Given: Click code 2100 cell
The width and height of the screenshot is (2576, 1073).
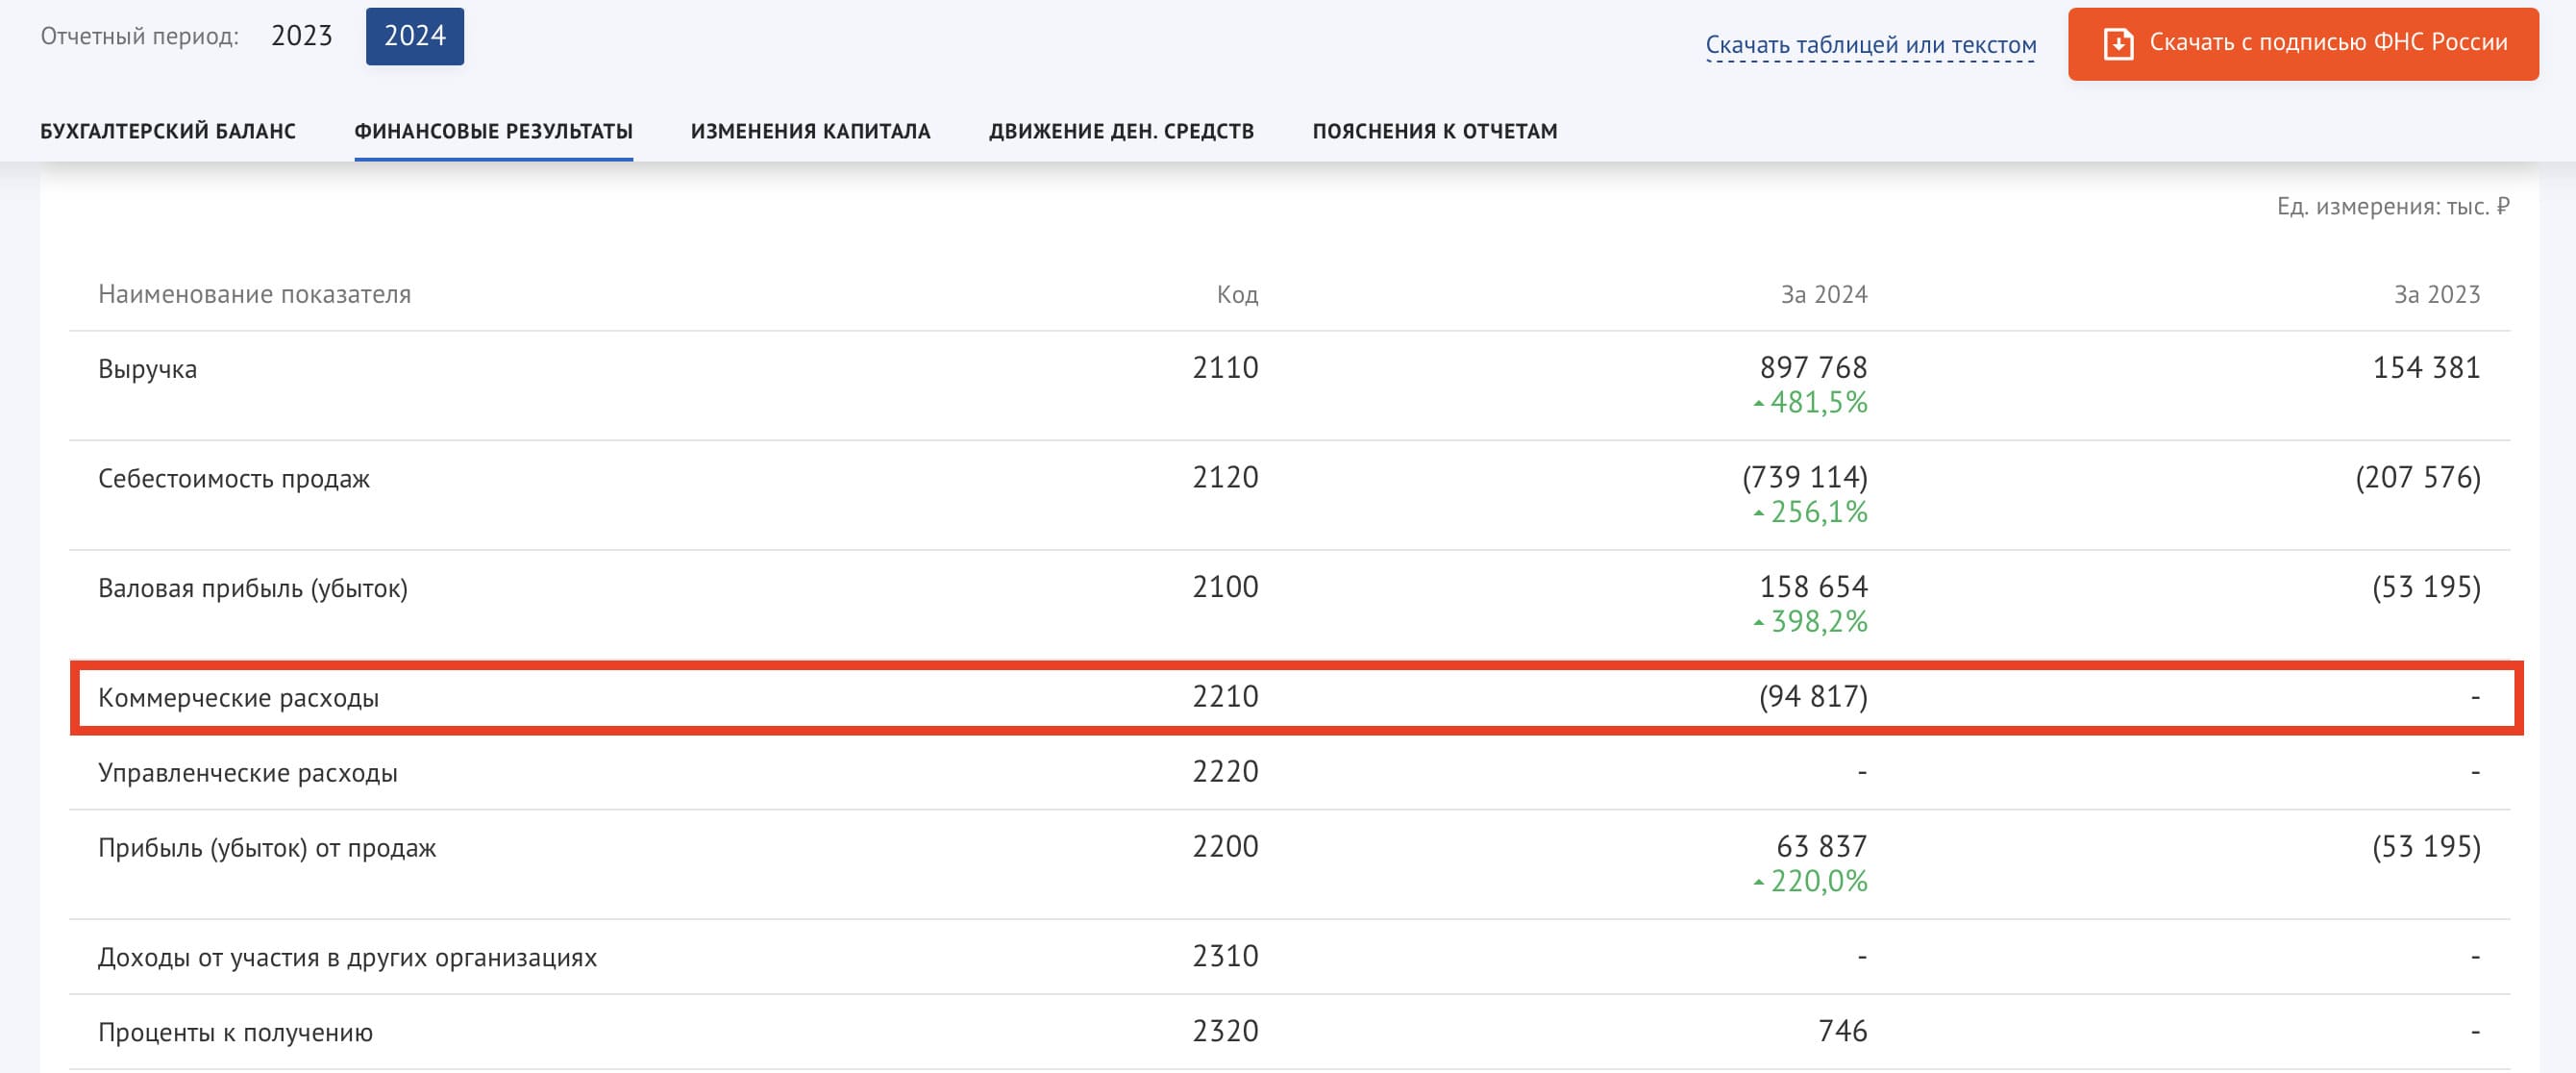Looking at the screenshot, I should [1225, 587].
